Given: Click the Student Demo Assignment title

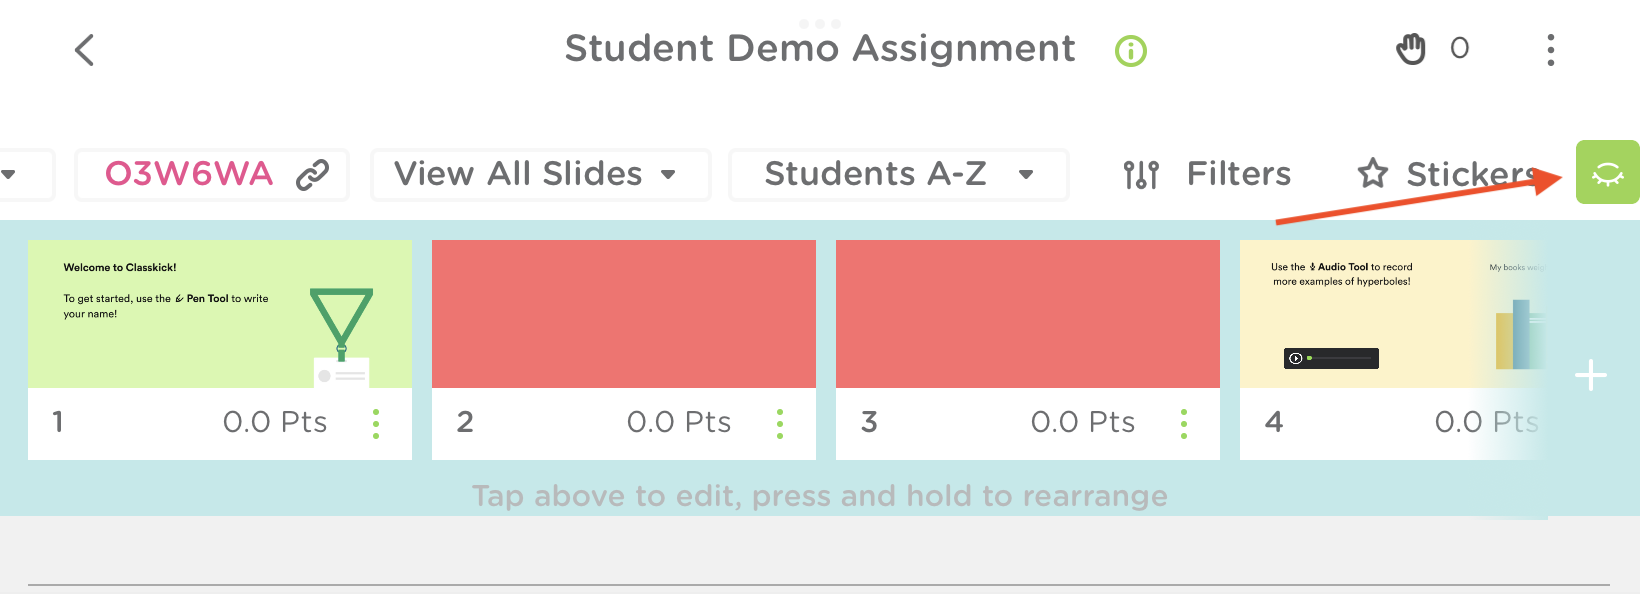Looking at the screenshot, I should (819, 48).
